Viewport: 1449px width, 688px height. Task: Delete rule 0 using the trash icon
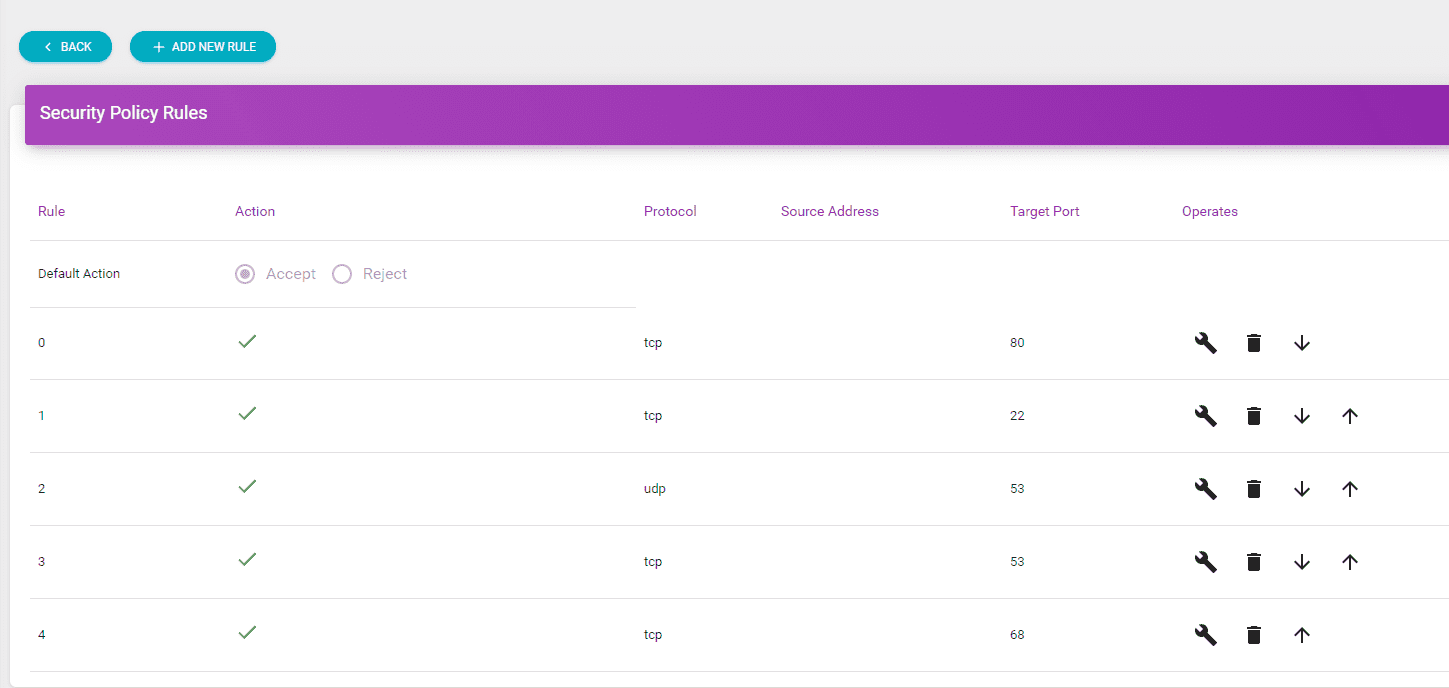coord(1254,343)
